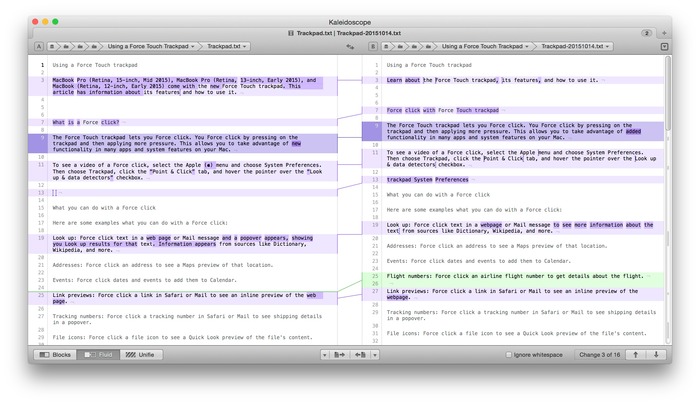Click right pane line 'Force click with Force Touch trackpad'

click(442, 110)
